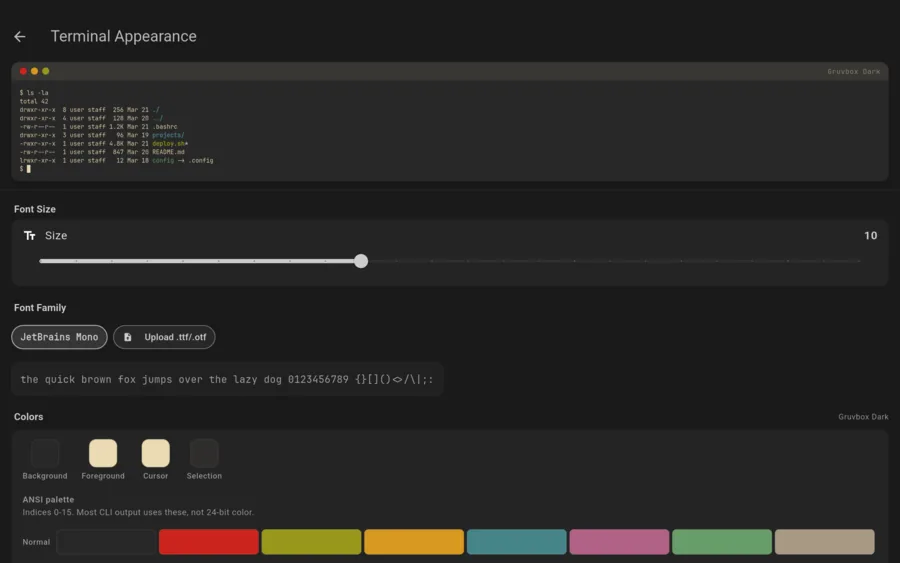
Task: Click the Font Family heading
Action: point(40,308)
